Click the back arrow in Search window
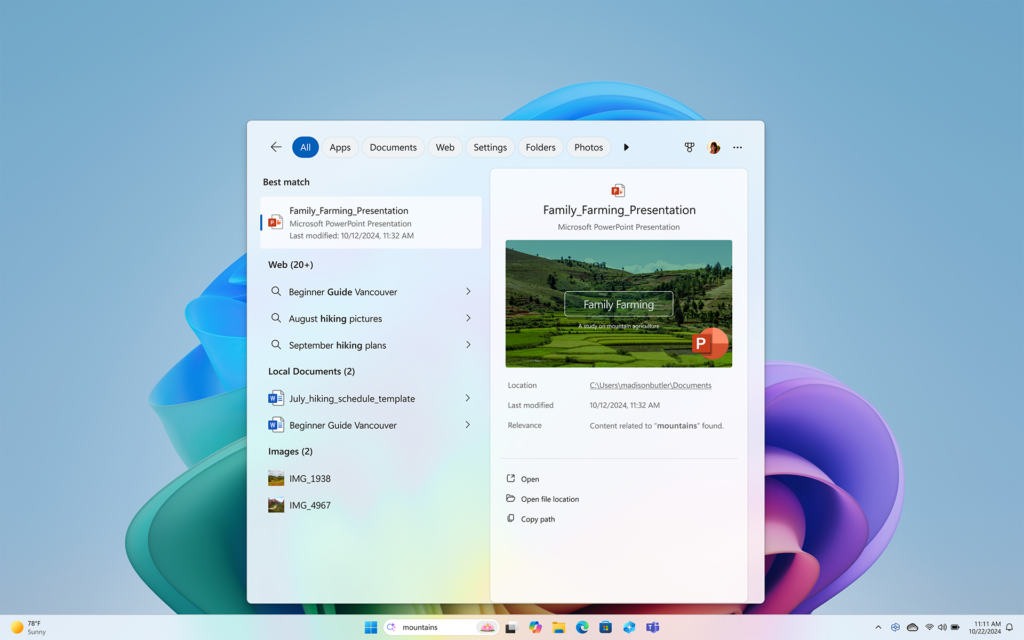This screenshot has width=1024, height=640. click(x=276, y=146)
